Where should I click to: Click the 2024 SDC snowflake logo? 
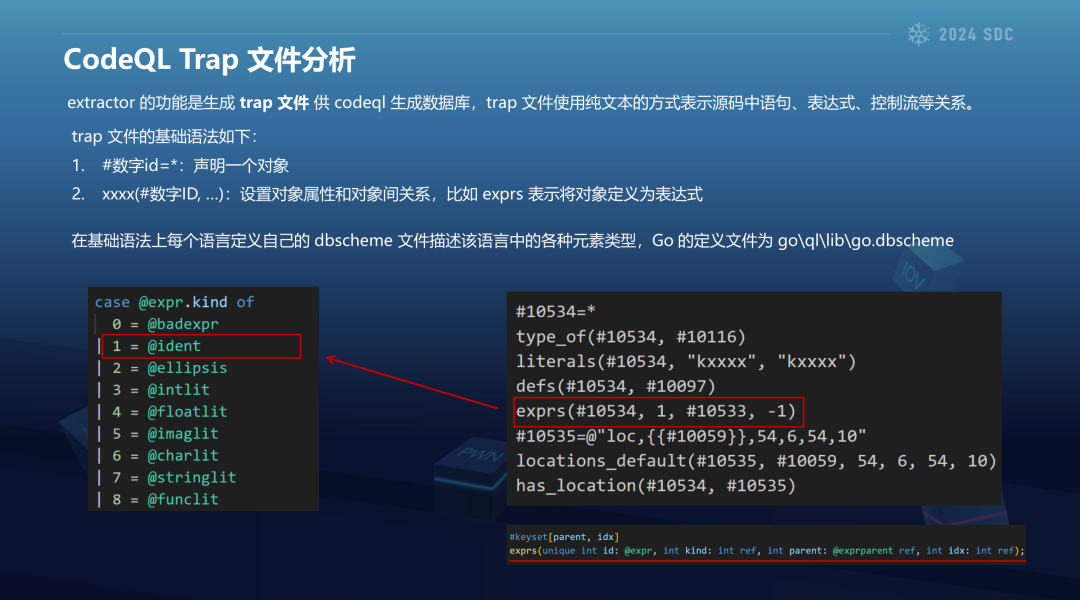tap(918, 34)
